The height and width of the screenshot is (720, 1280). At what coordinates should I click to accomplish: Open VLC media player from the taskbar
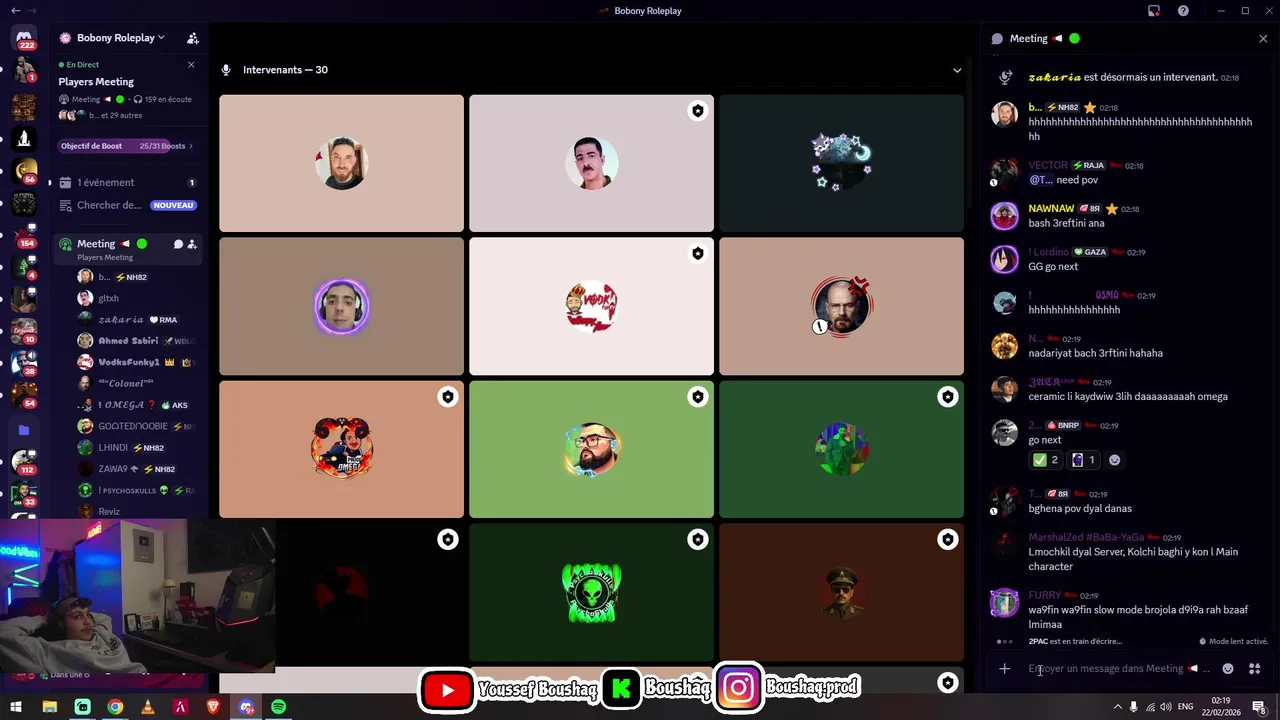(148, 707)
